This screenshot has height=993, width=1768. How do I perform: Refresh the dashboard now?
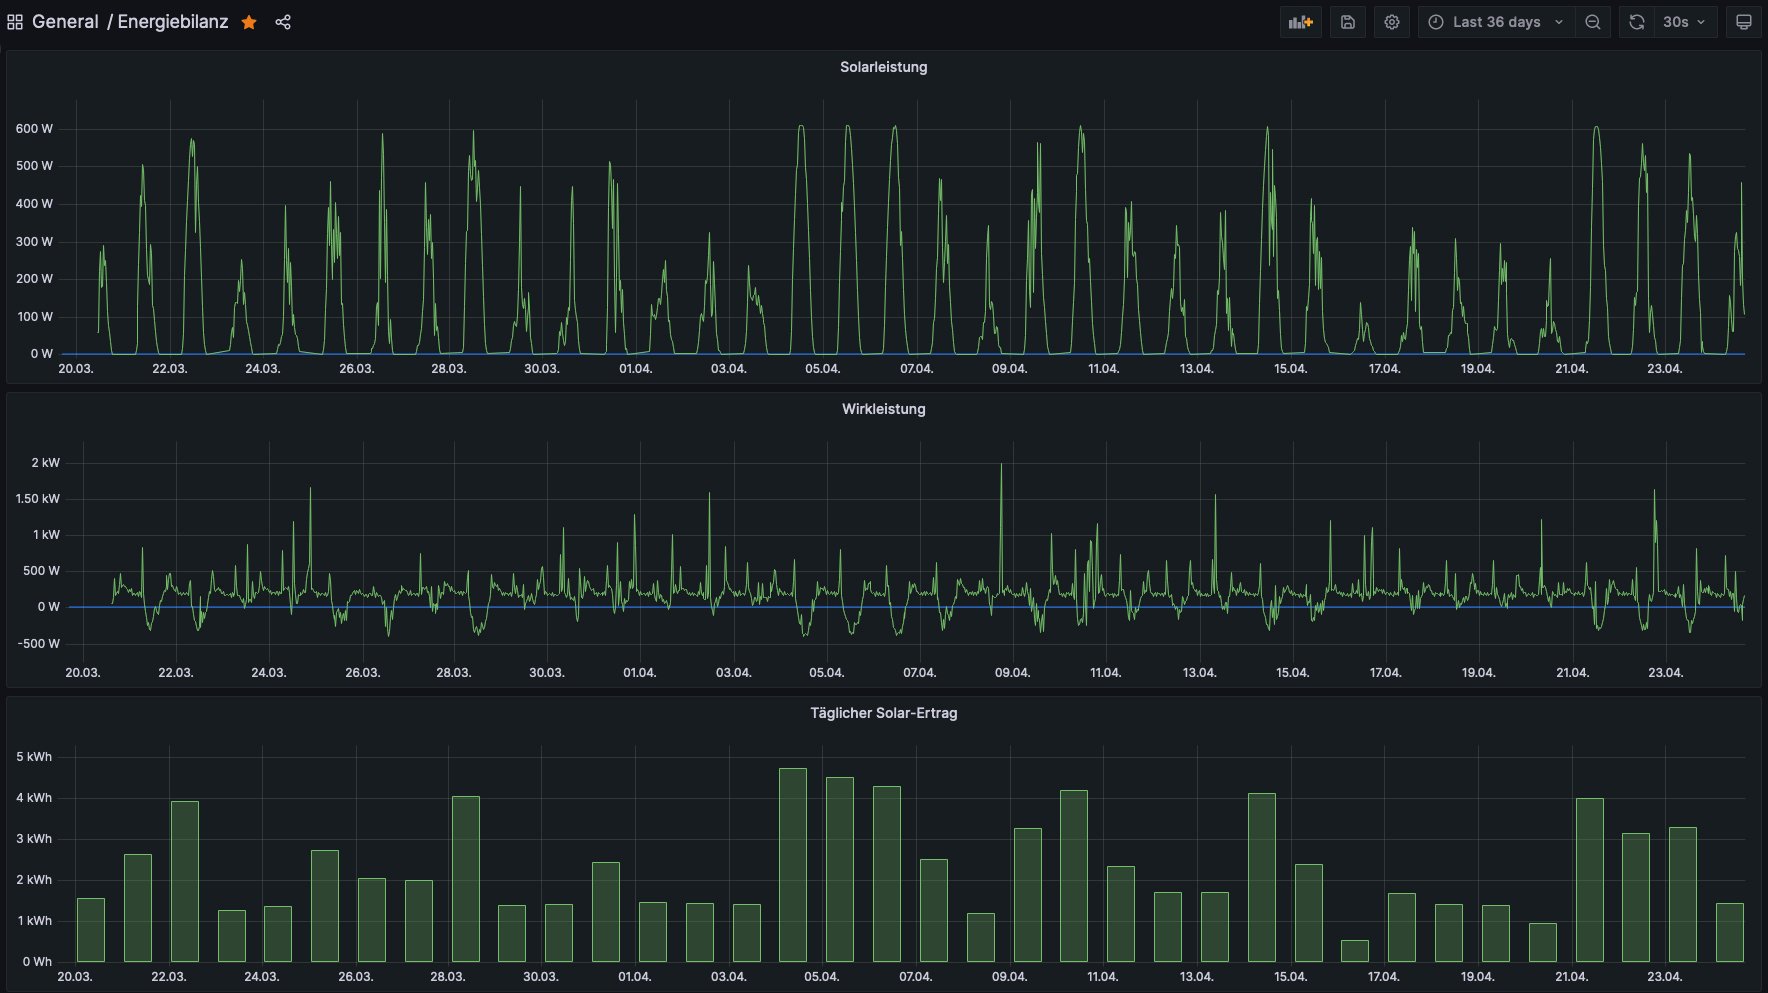1636,22
